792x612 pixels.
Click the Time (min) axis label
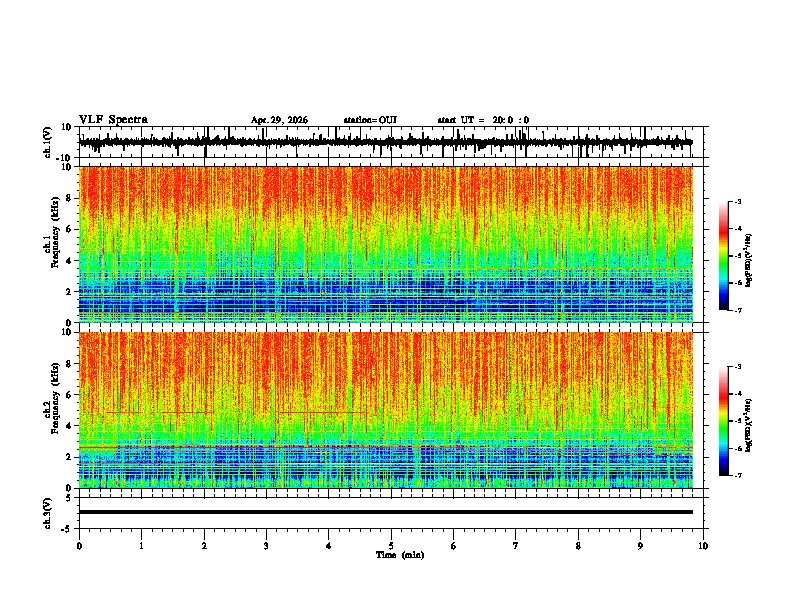point(400,555)
